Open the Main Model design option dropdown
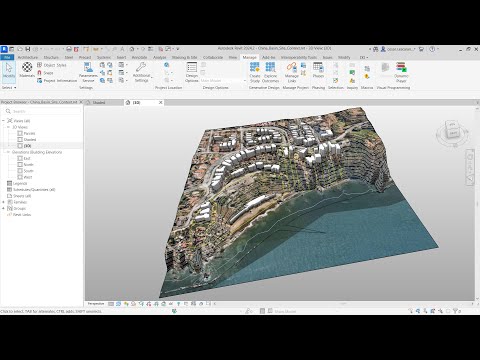This screenshot has height=360, width=480. (x=223, y=81)
